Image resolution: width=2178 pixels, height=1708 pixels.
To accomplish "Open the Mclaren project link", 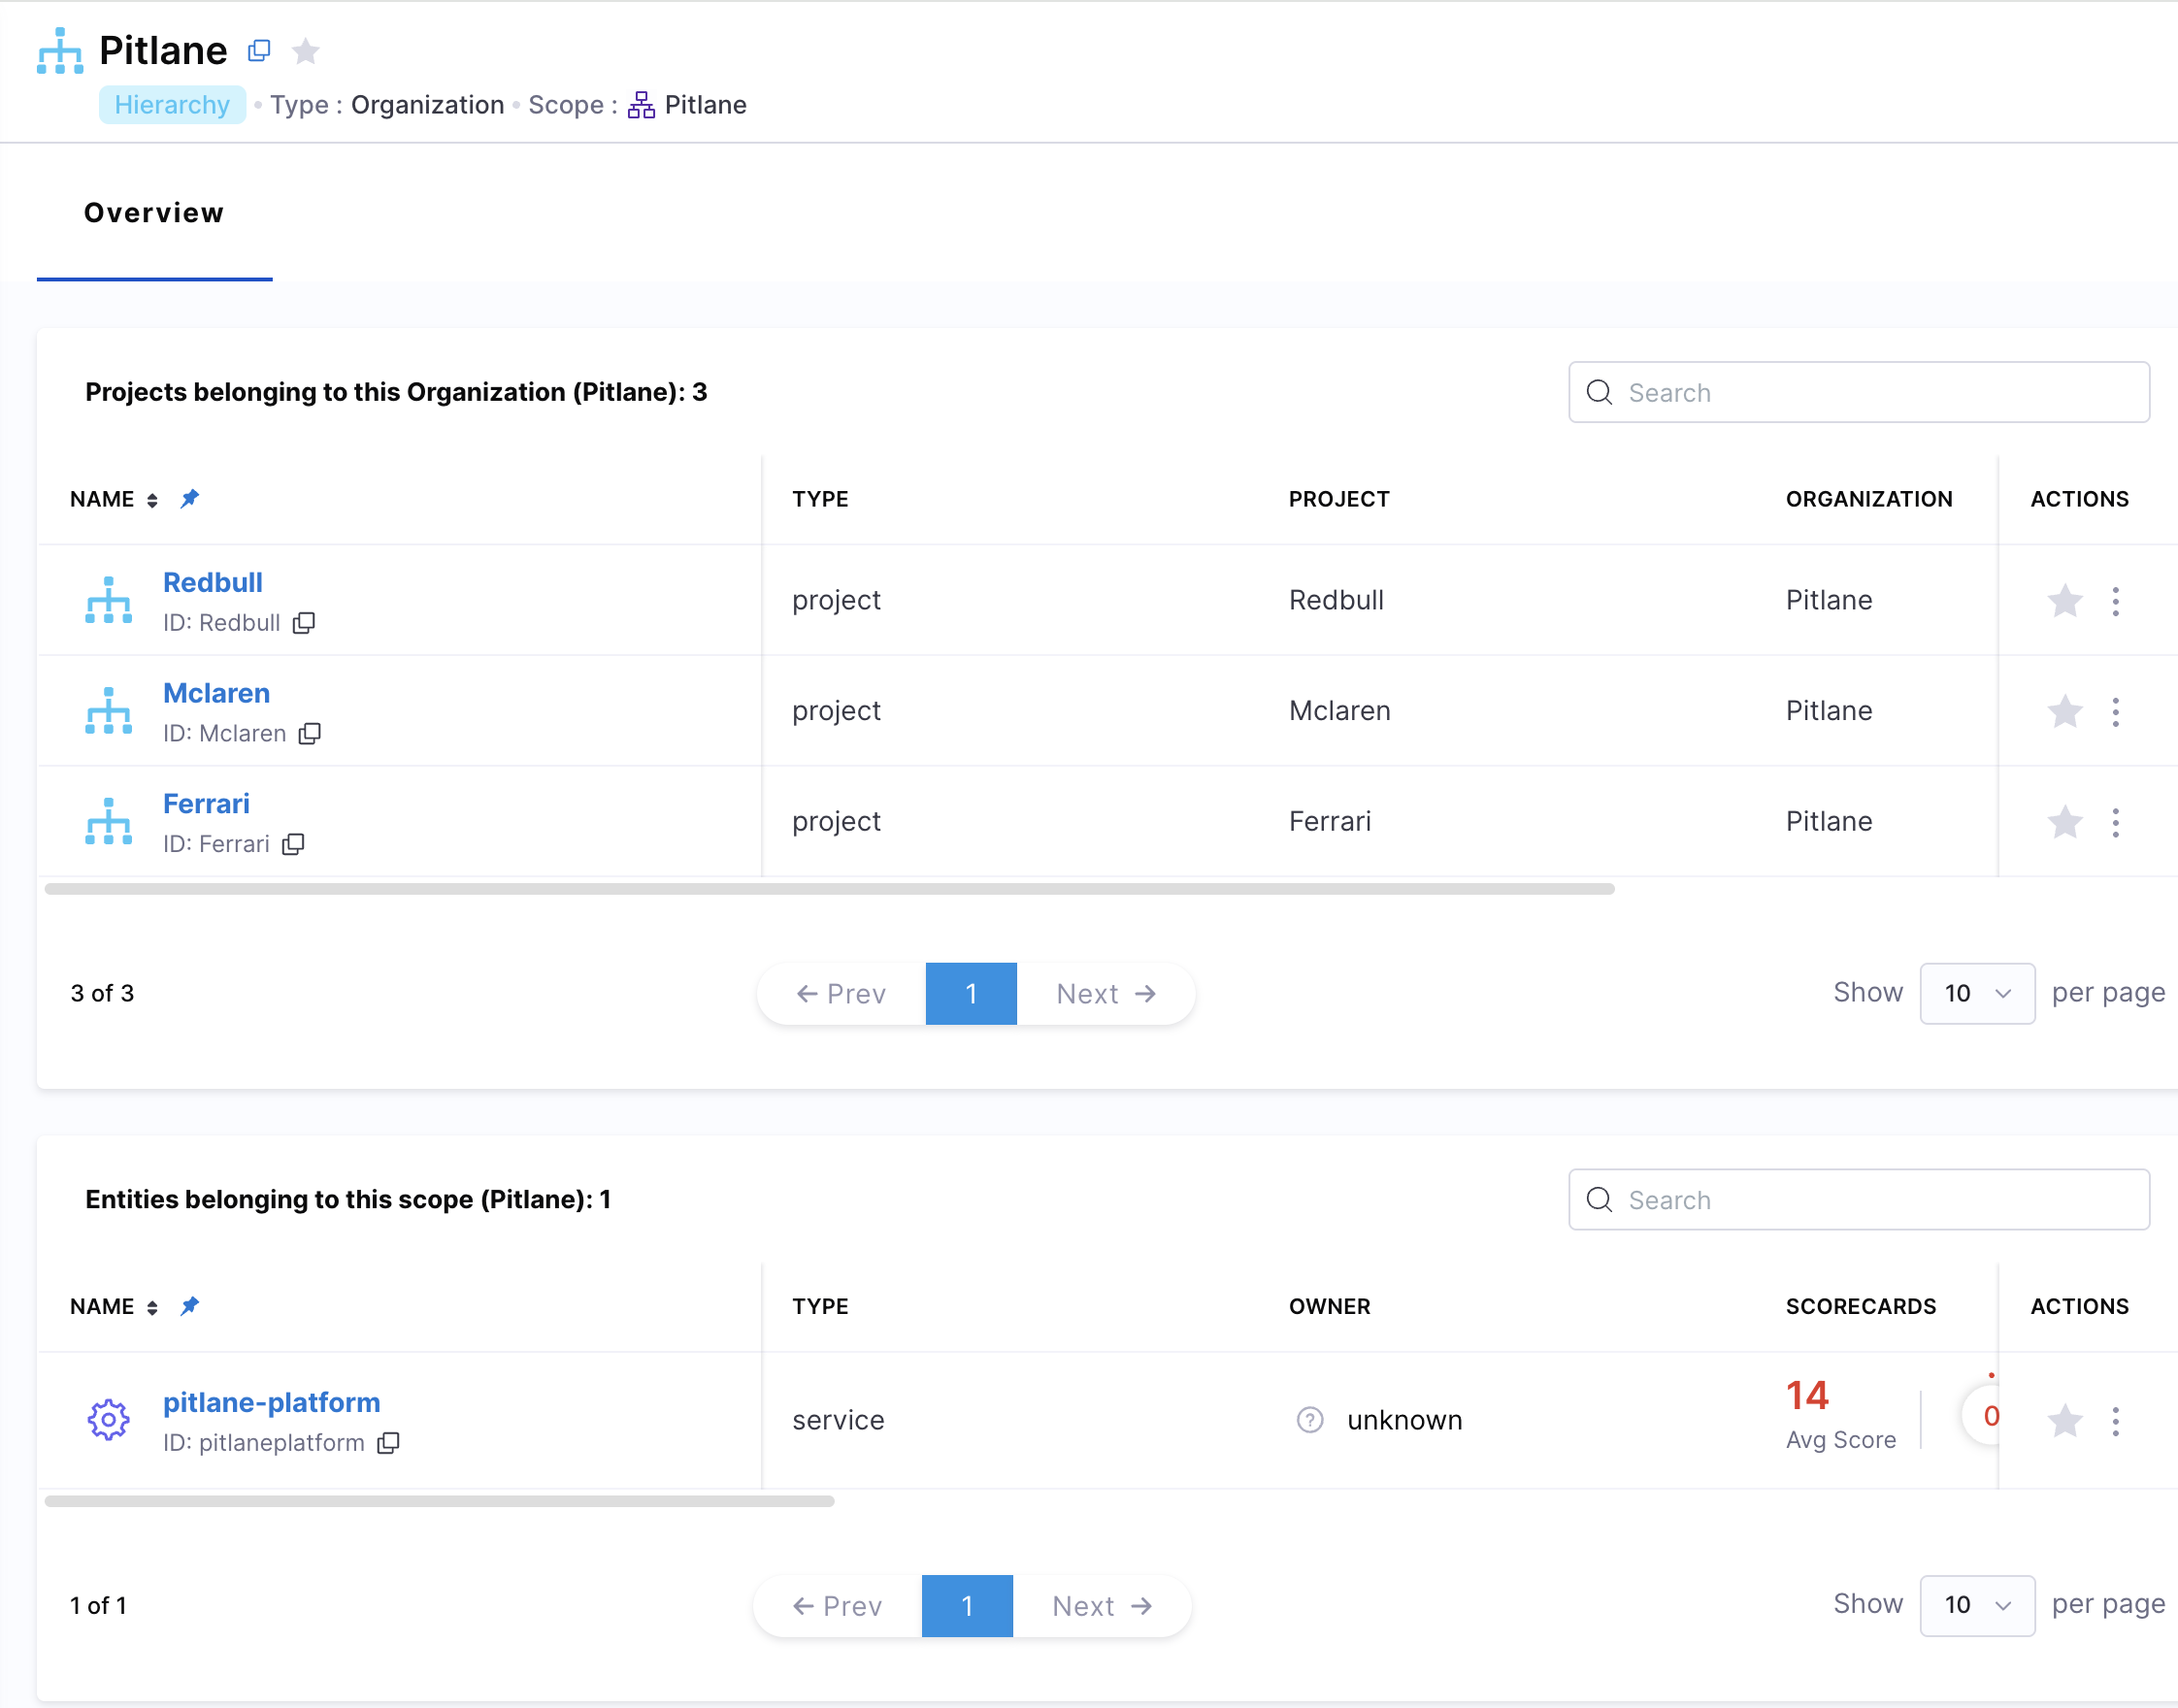I will pos(216,693).
